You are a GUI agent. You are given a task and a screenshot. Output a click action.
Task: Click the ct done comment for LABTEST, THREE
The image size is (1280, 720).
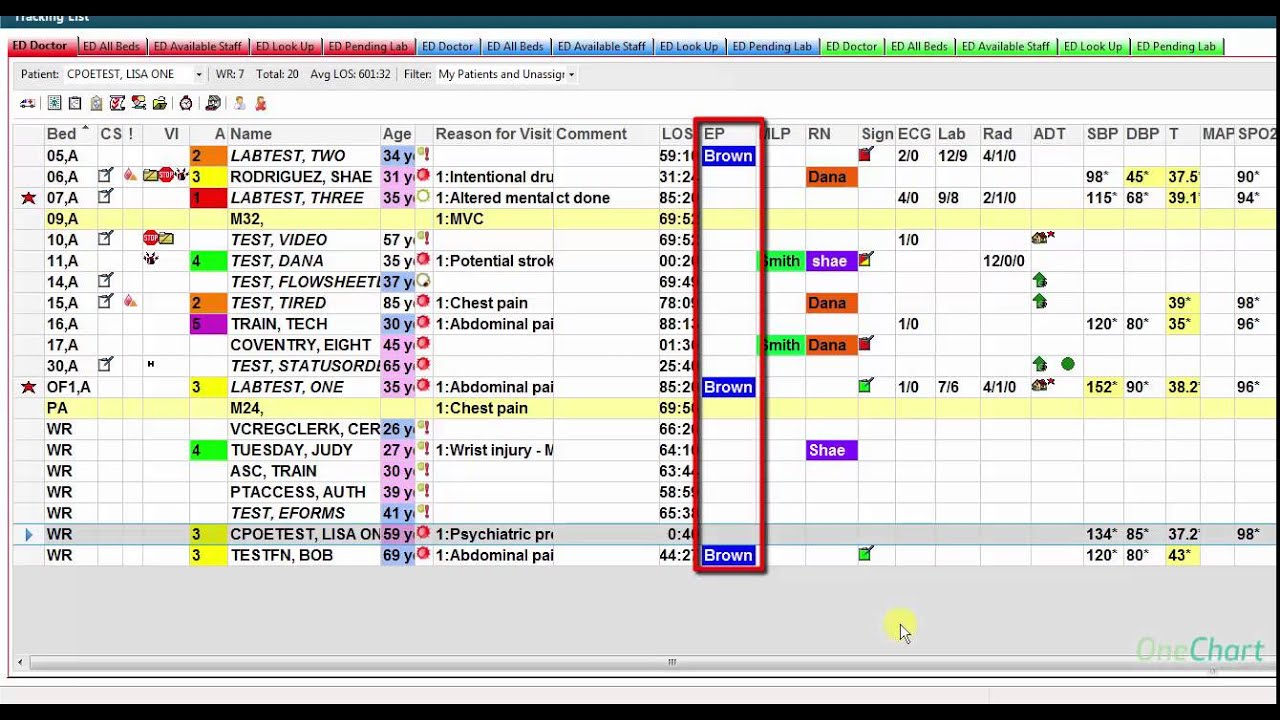tap(583, 197)
